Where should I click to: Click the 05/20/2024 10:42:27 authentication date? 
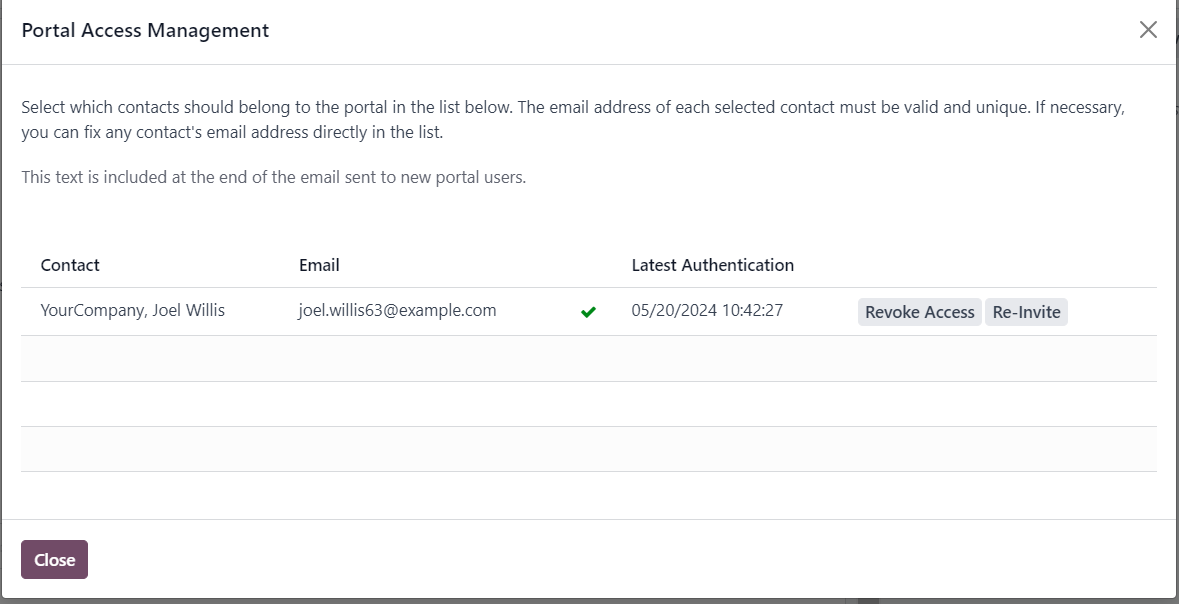(707, 310)
